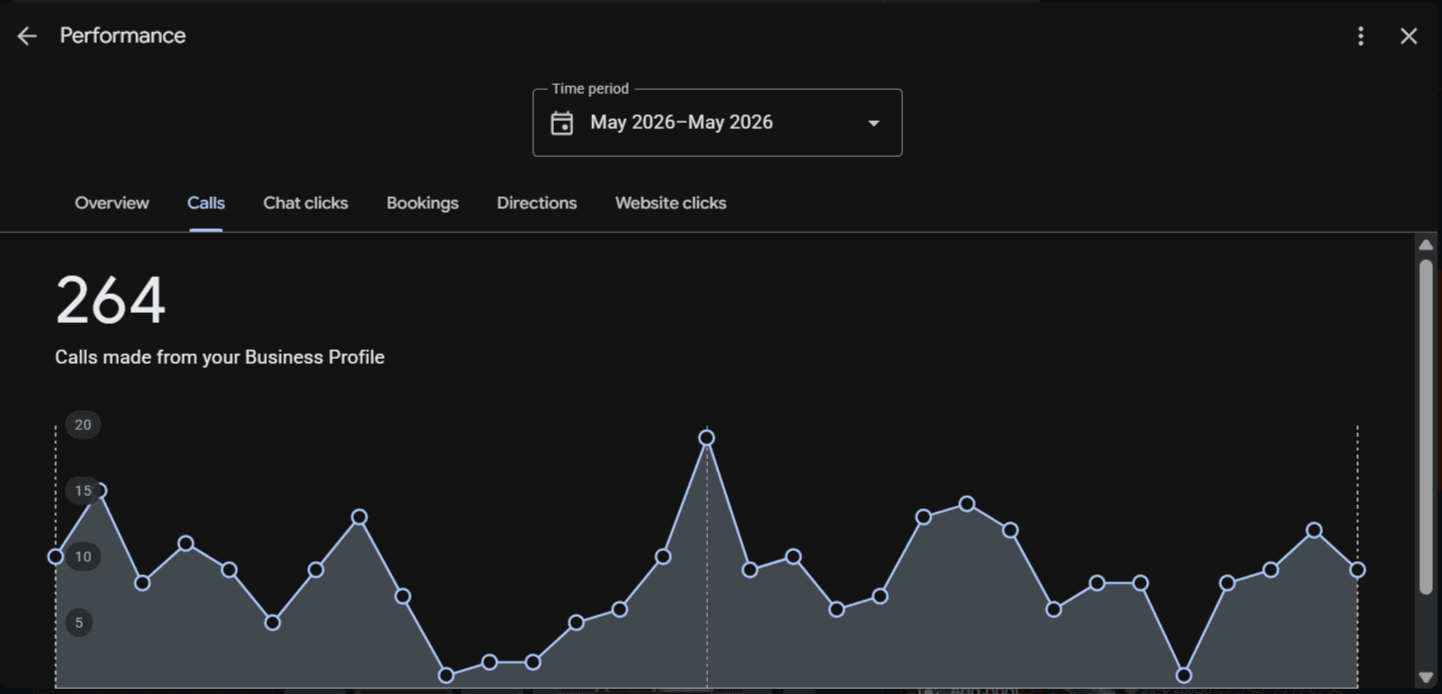Open the three-dot more options menu
1442x694 pixels.
pos(1360,36)
